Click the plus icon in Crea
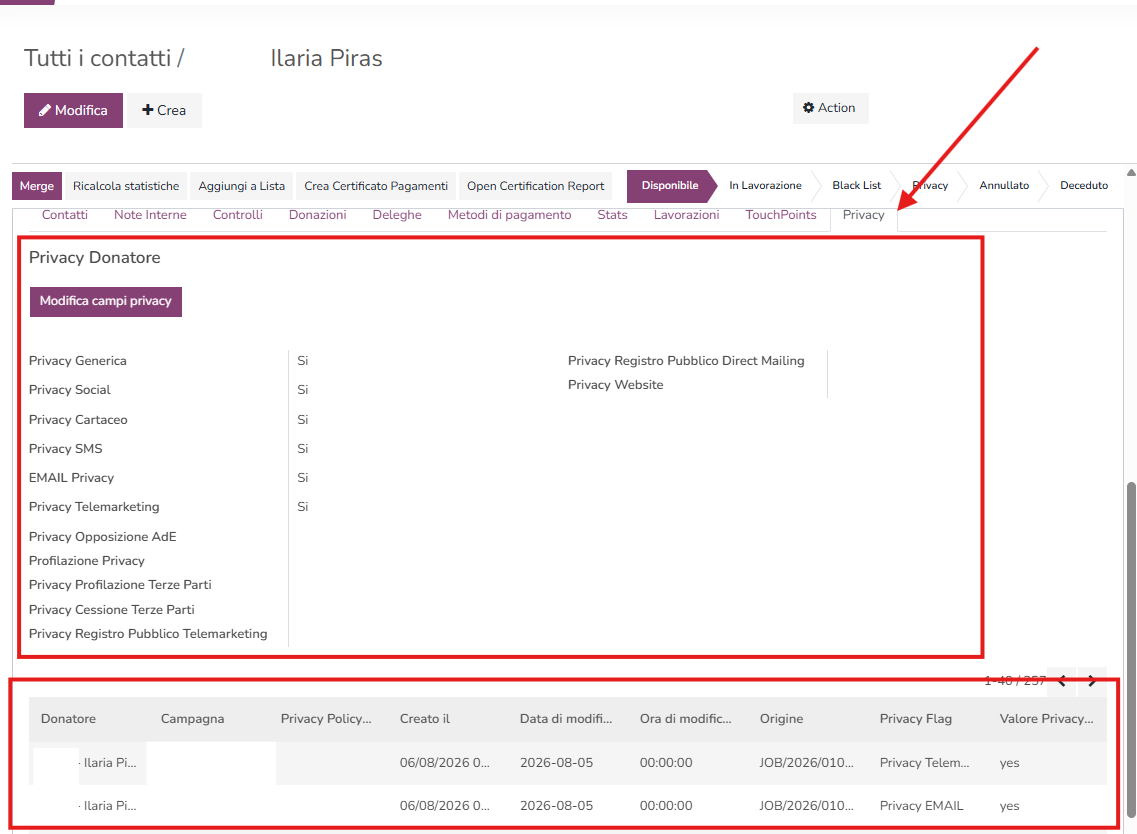The height and width of the screenshot is (834, 1137). [x=148, y=110]
